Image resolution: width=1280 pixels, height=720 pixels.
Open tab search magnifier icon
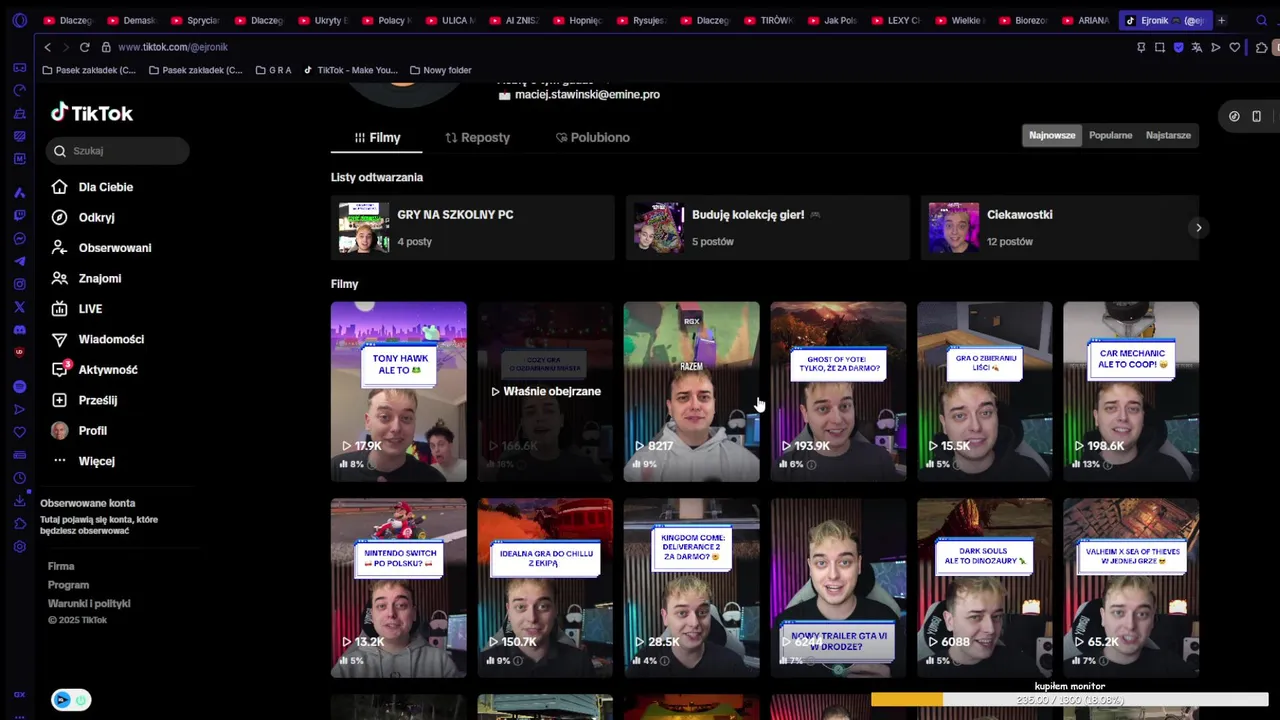point(1261,20)
